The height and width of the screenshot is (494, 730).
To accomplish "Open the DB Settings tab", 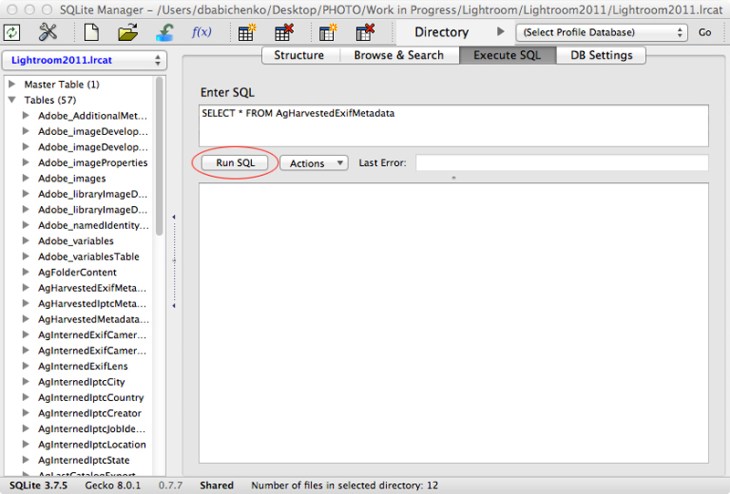I will pos(601,55).
